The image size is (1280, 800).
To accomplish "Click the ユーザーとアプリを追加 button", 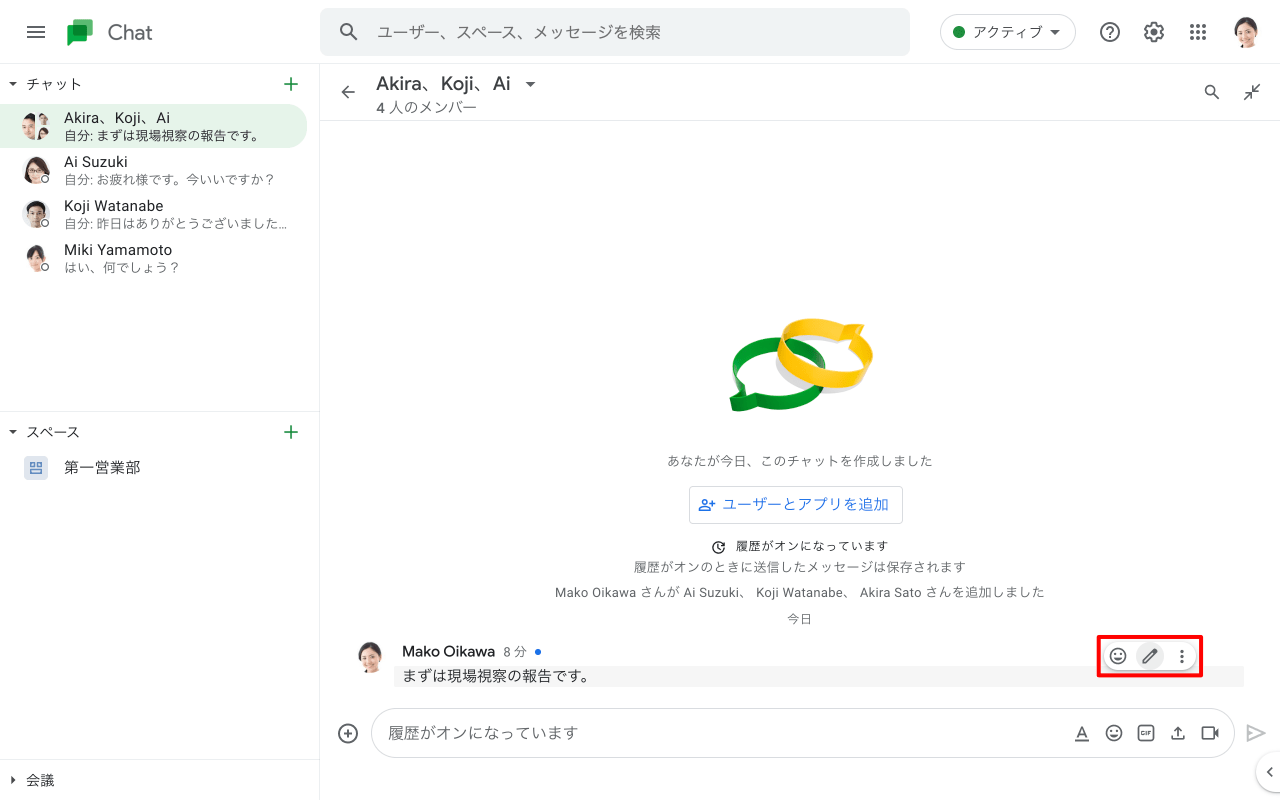I will pos(795,505).
